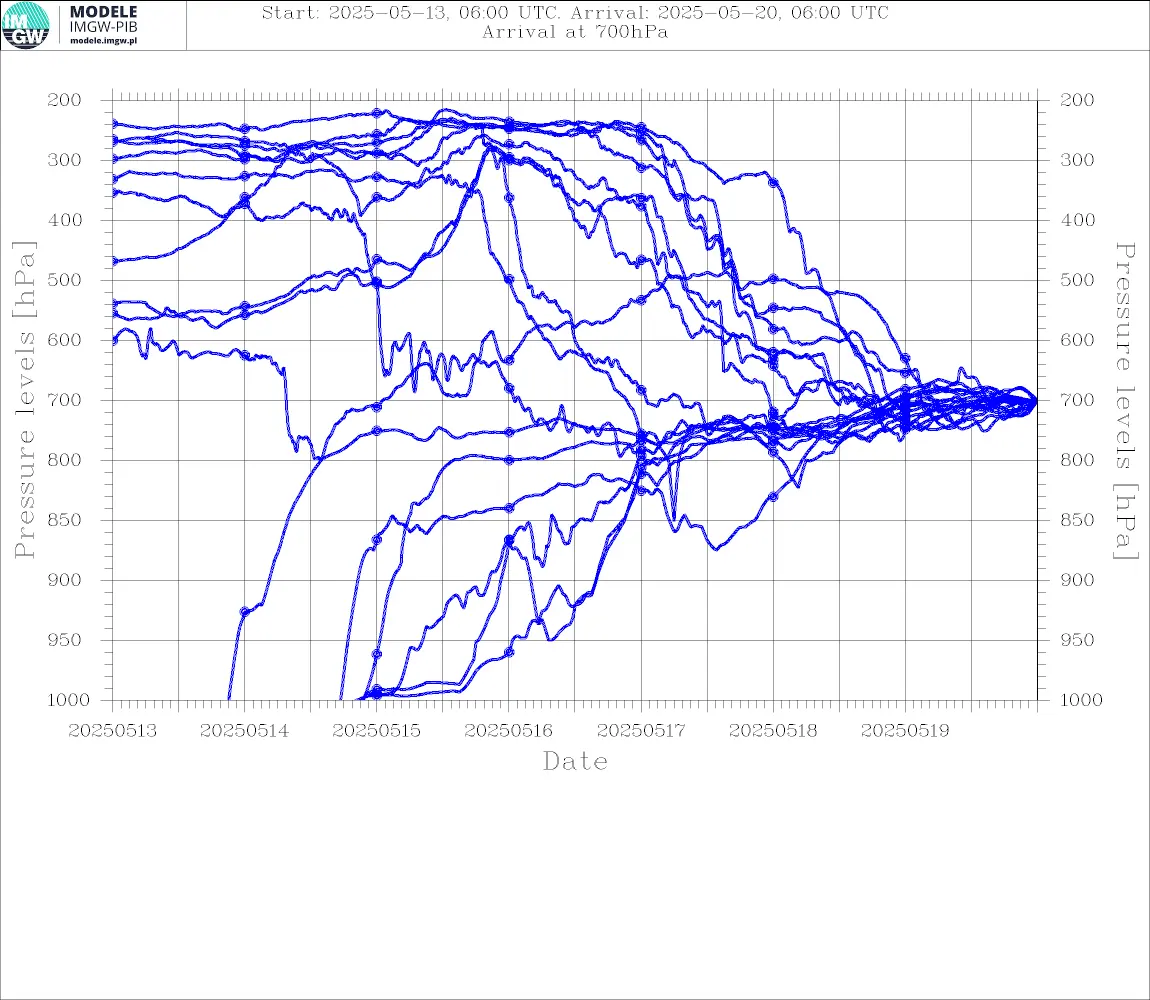Screen dimensions: 1150x1000
Task: Click the right axis 200 label
Action: (x=1077, y=100)
